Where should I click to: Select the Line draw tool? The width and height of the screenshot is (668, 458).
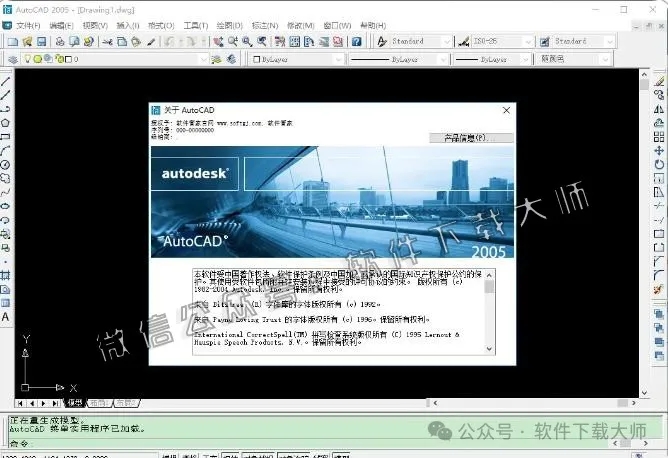6,81
